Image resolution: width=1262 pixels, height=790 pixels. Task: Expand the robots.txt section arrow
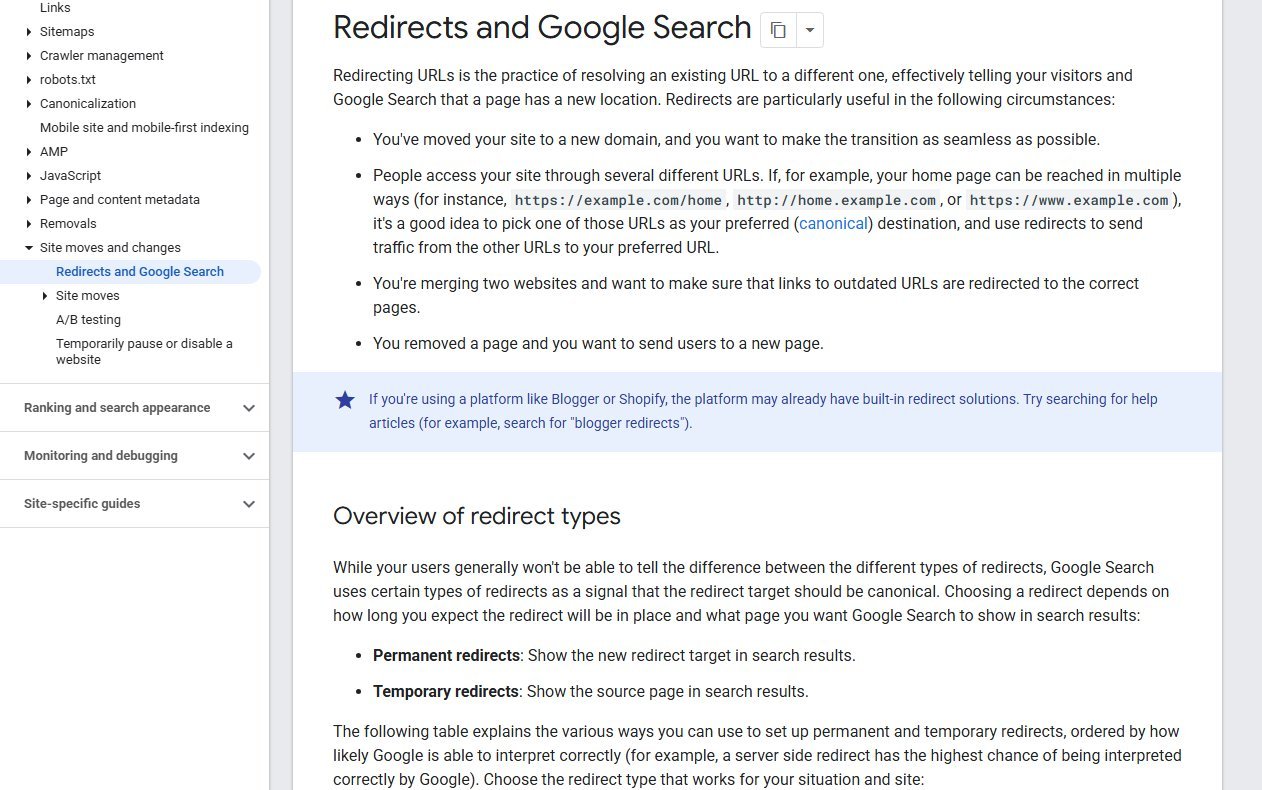pos(29,80)
